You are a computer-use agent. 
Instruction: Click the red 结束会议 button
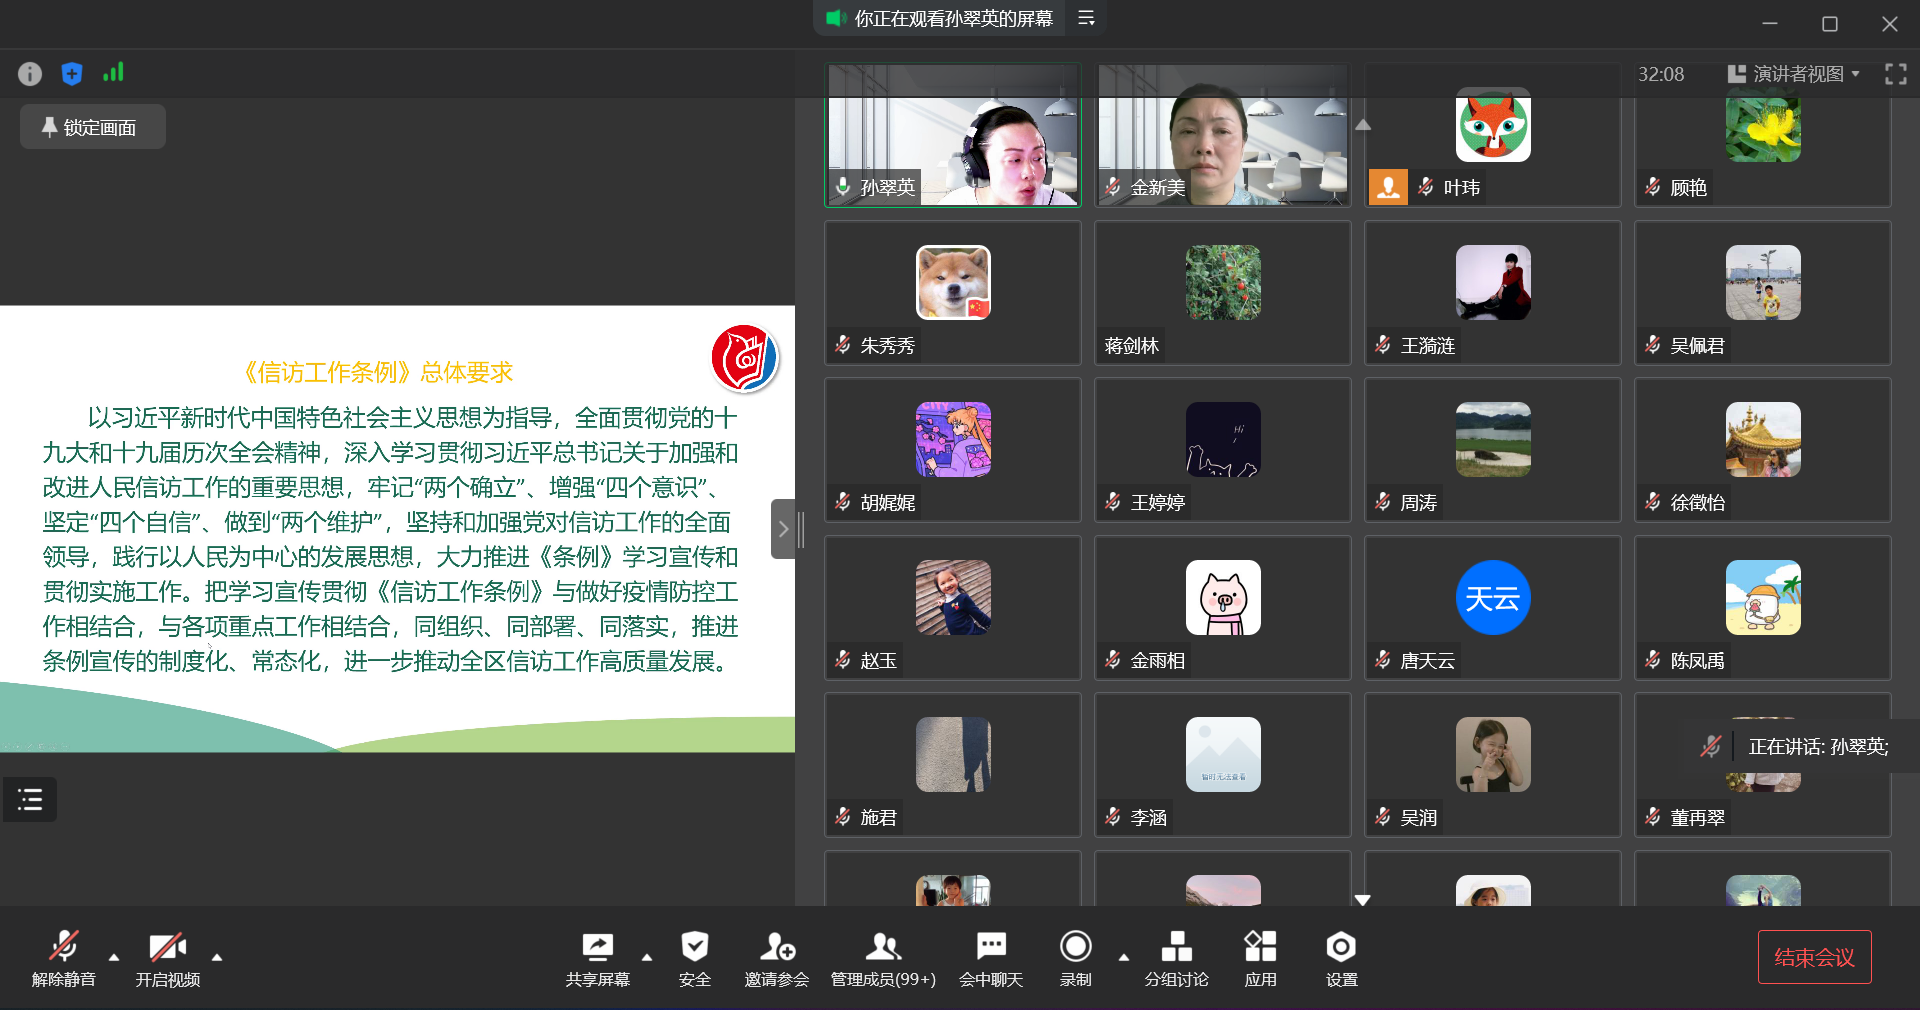1814,957
